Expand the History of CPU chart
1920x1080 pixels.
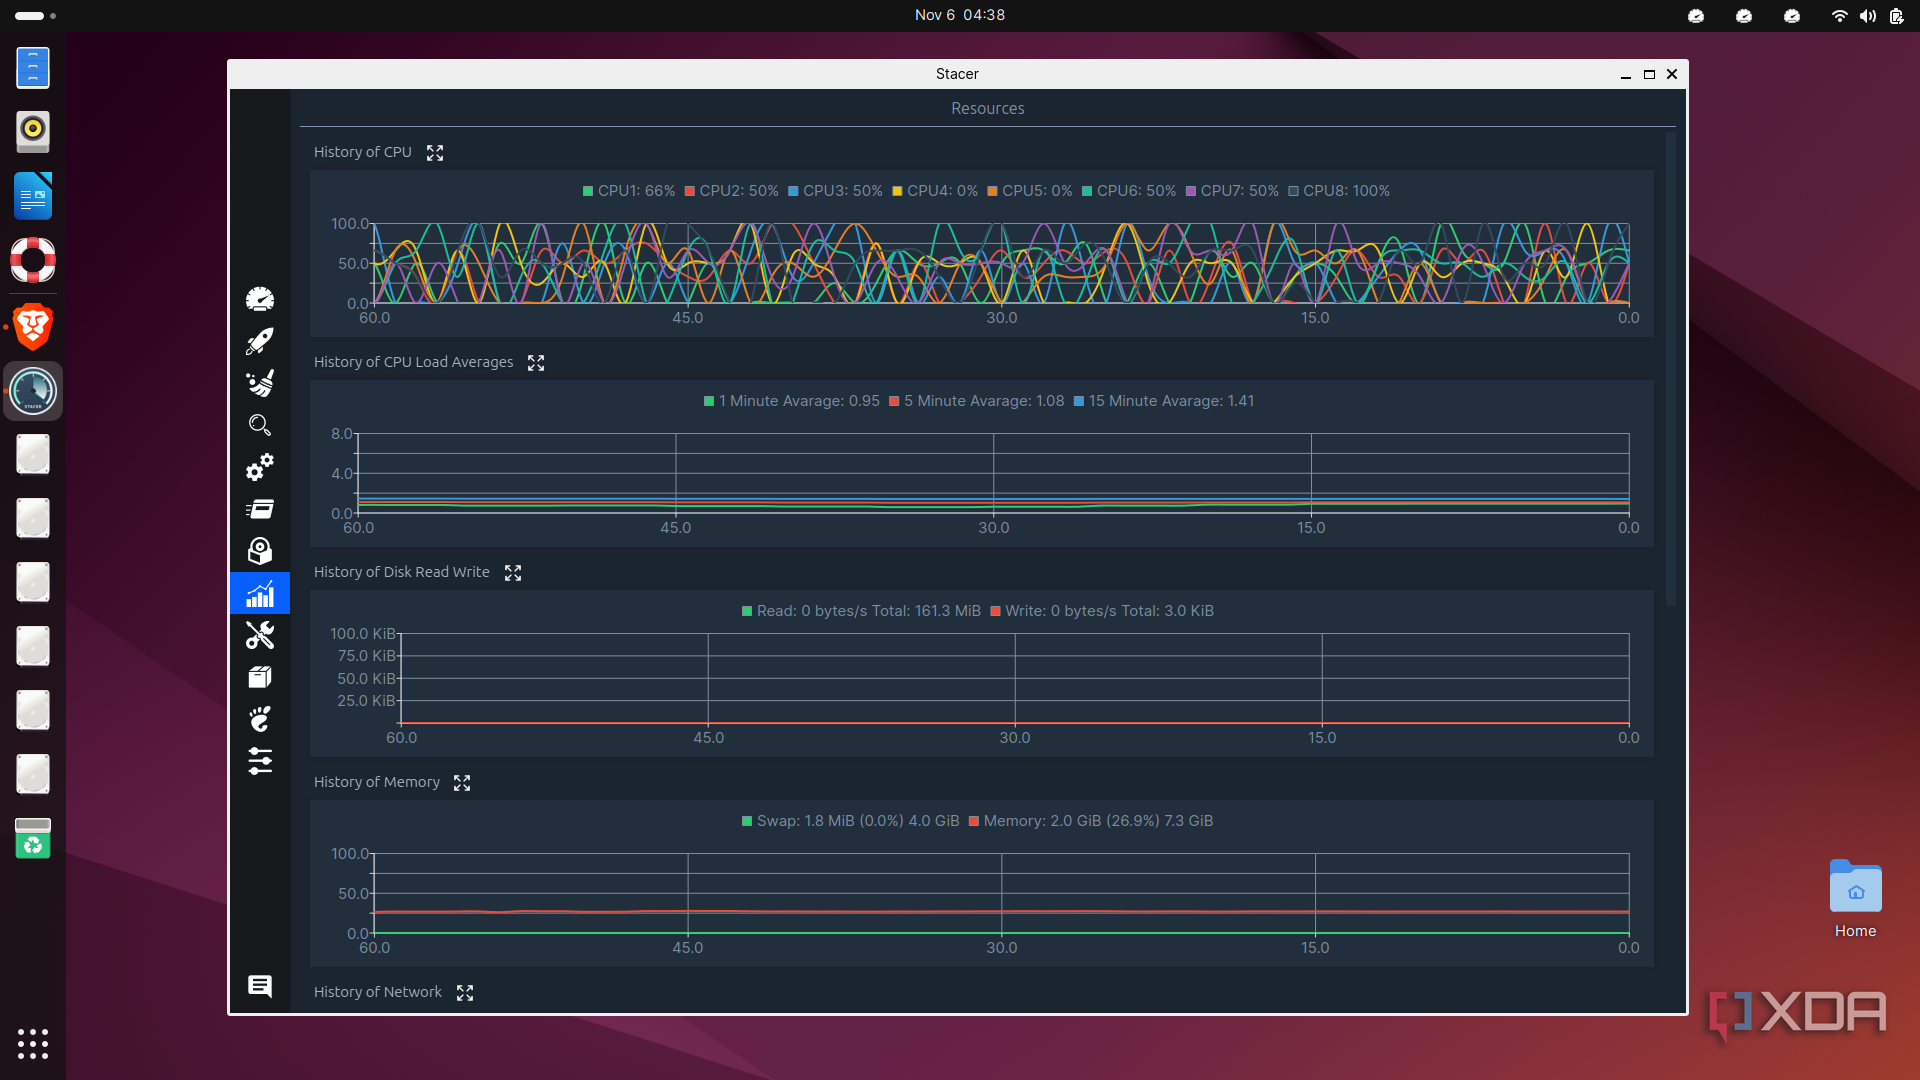435,153
